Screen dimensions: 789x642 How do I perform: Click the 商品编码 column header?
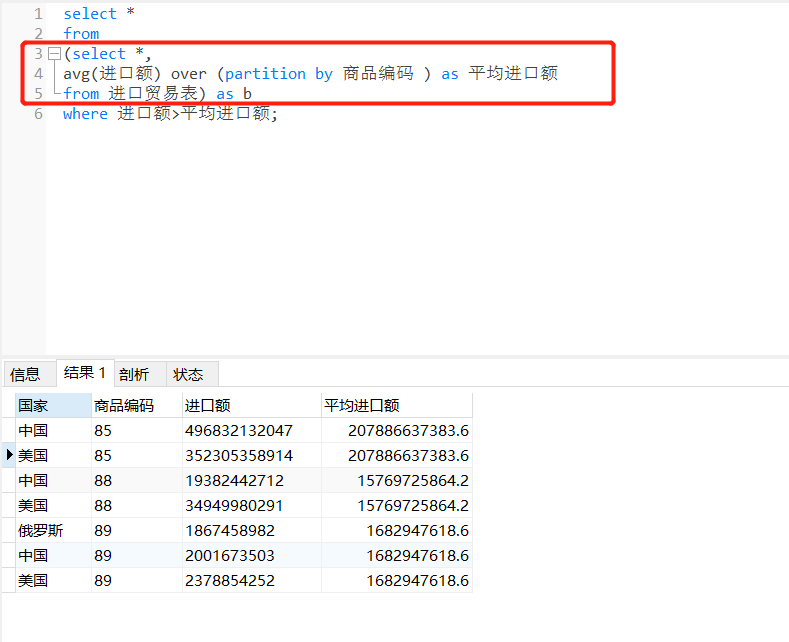(136, 406)
